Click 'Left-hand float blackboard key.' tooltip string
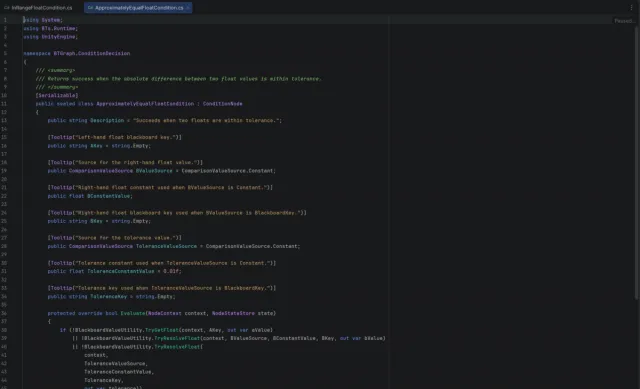Image resolution: width=640 pixels, height=389 pixels. 127,137
